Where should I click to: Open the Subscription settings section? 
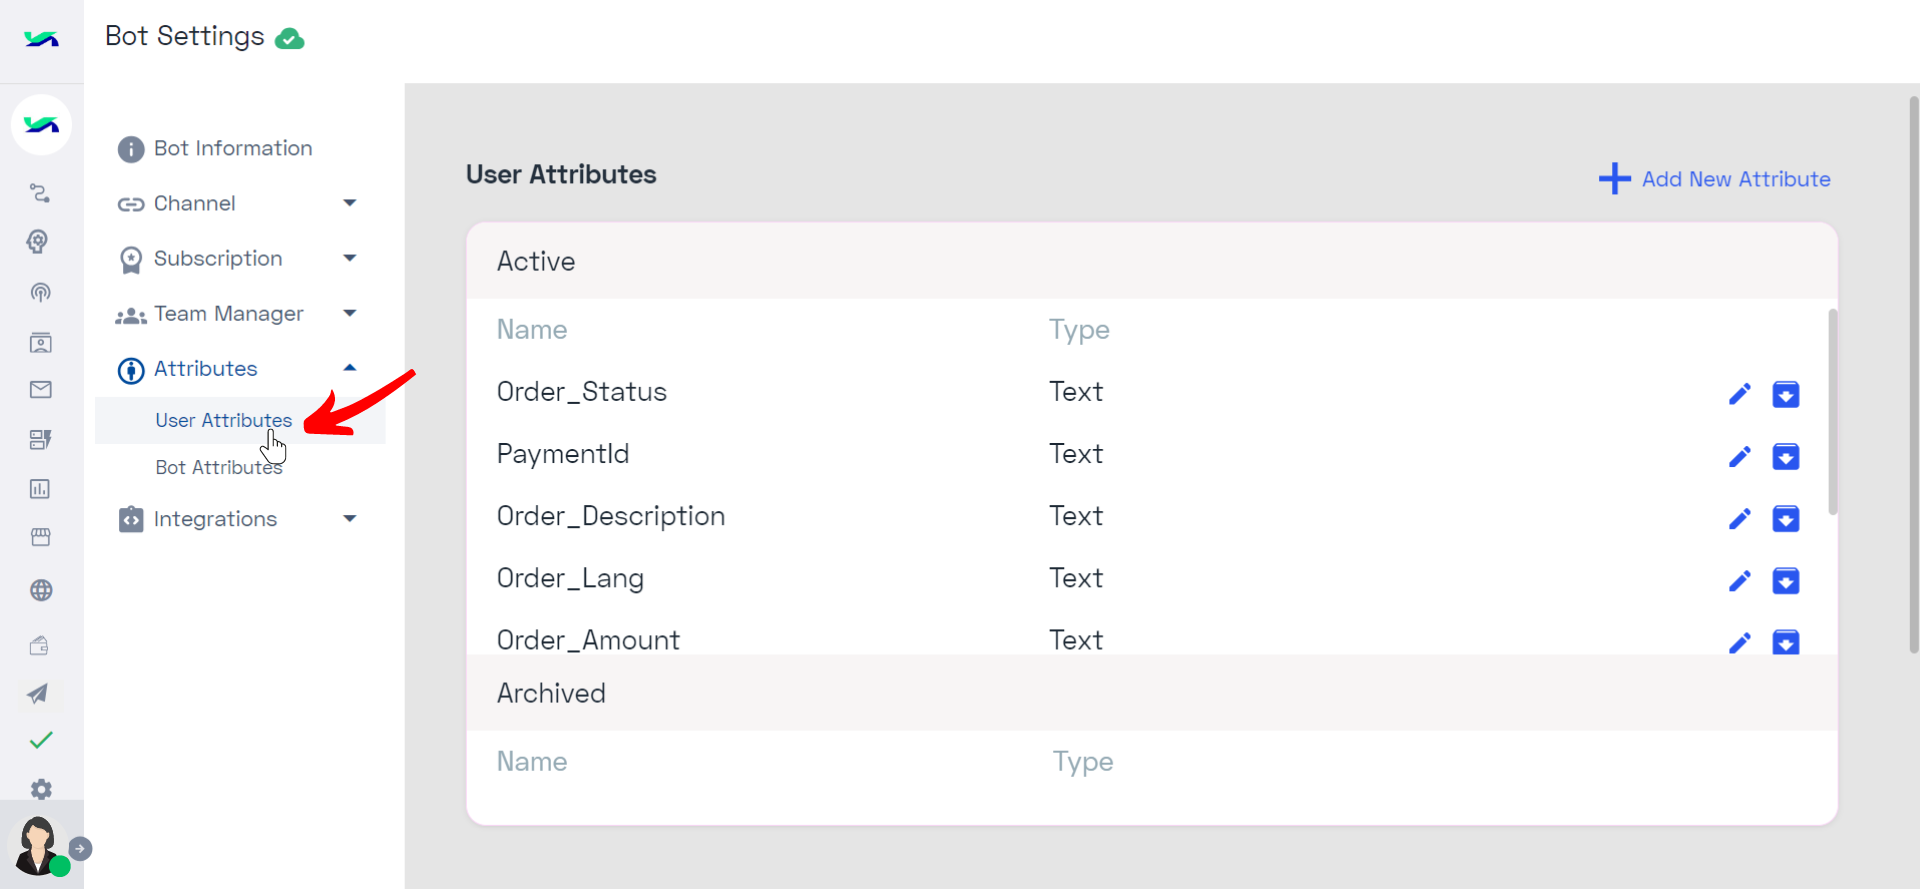point(218,258)
